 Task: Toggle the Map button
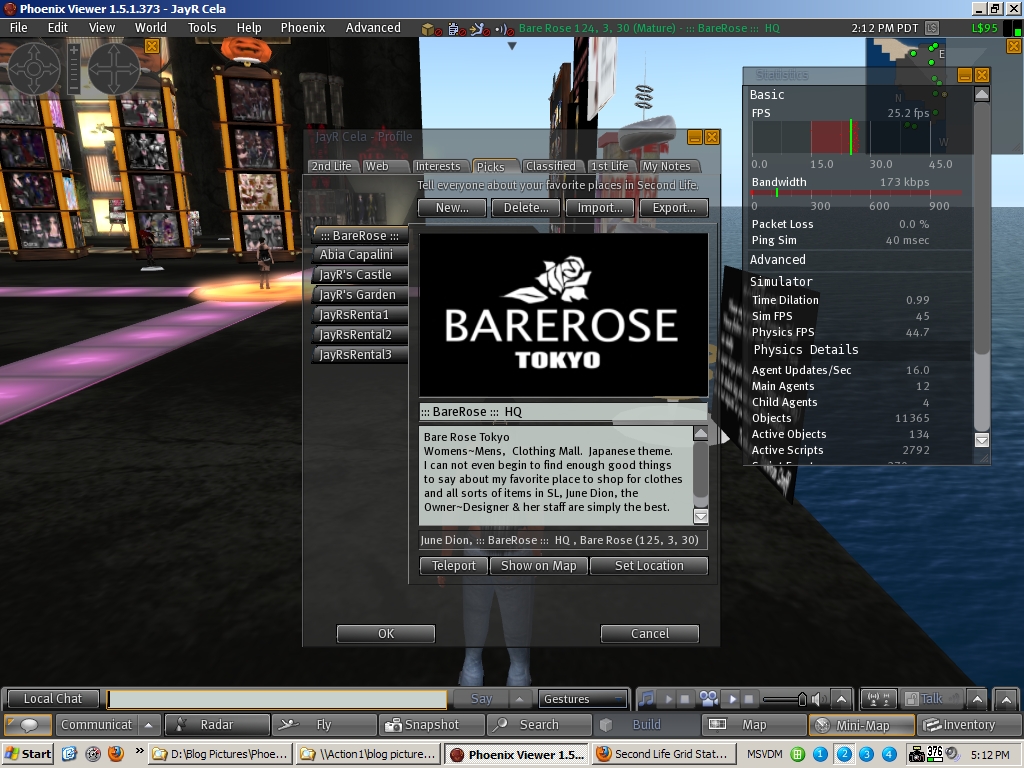pos(754,725)
